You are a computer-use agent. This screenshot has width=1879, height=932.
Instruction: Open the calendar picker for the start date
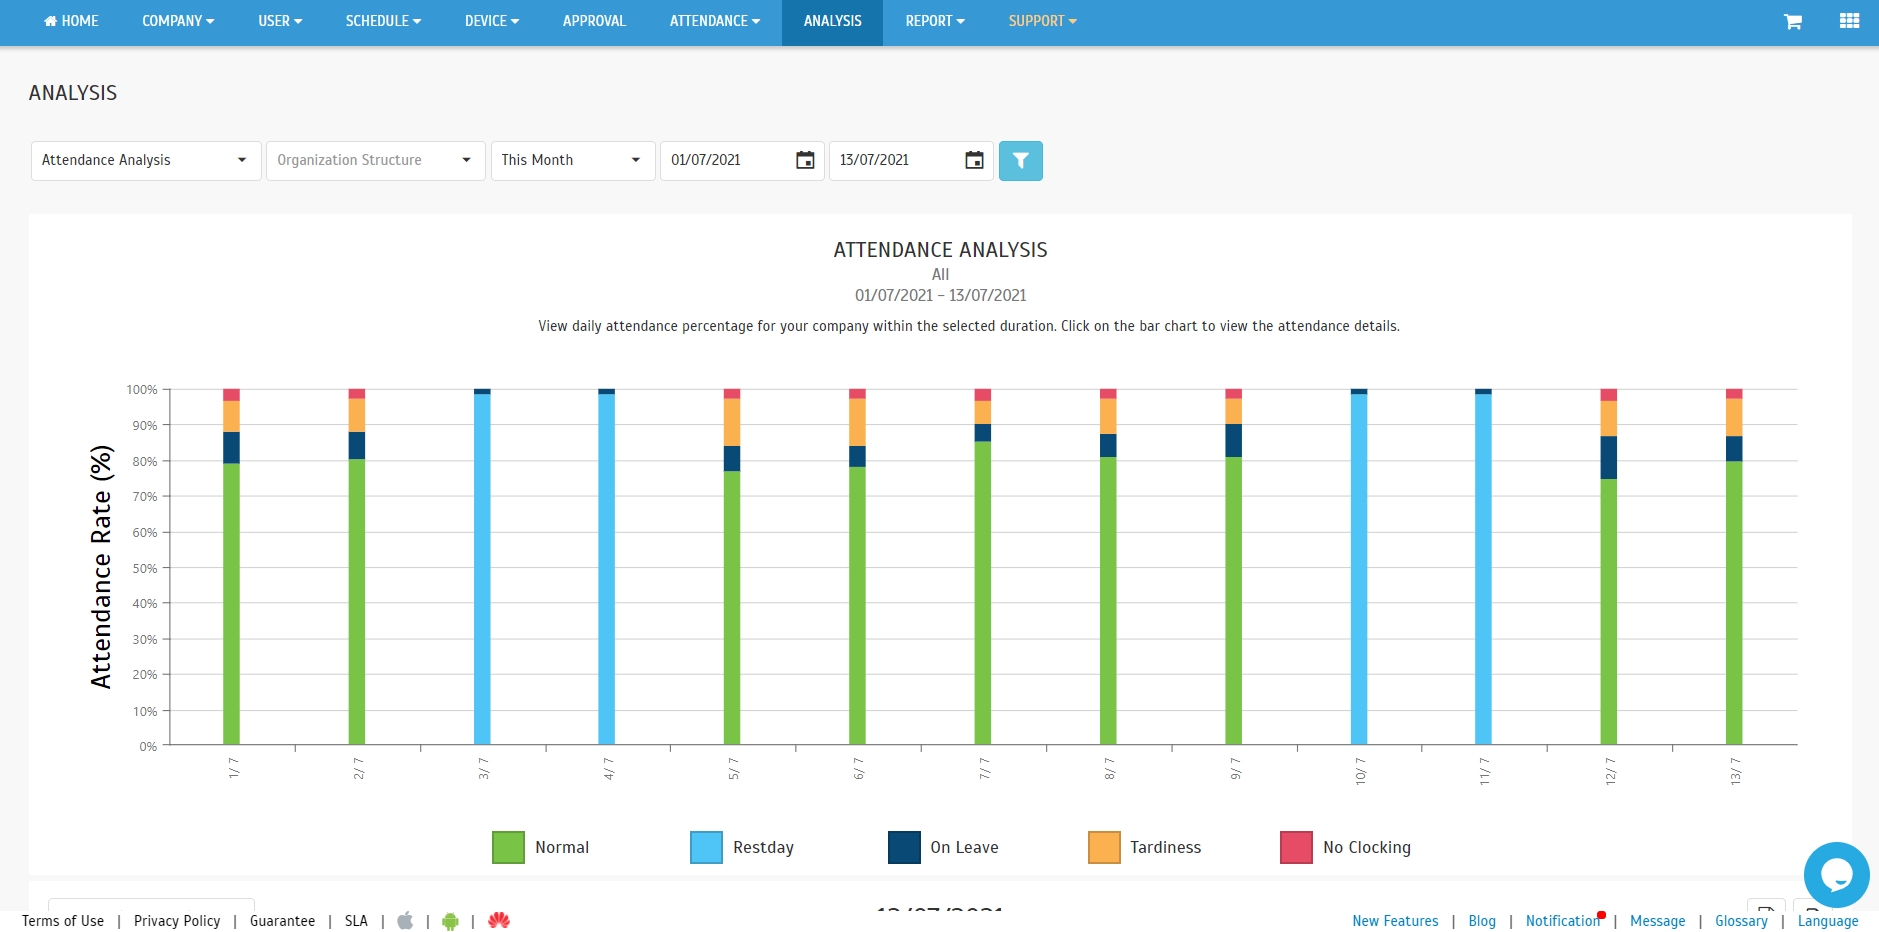pyautogui.click(x=805, y=160)
